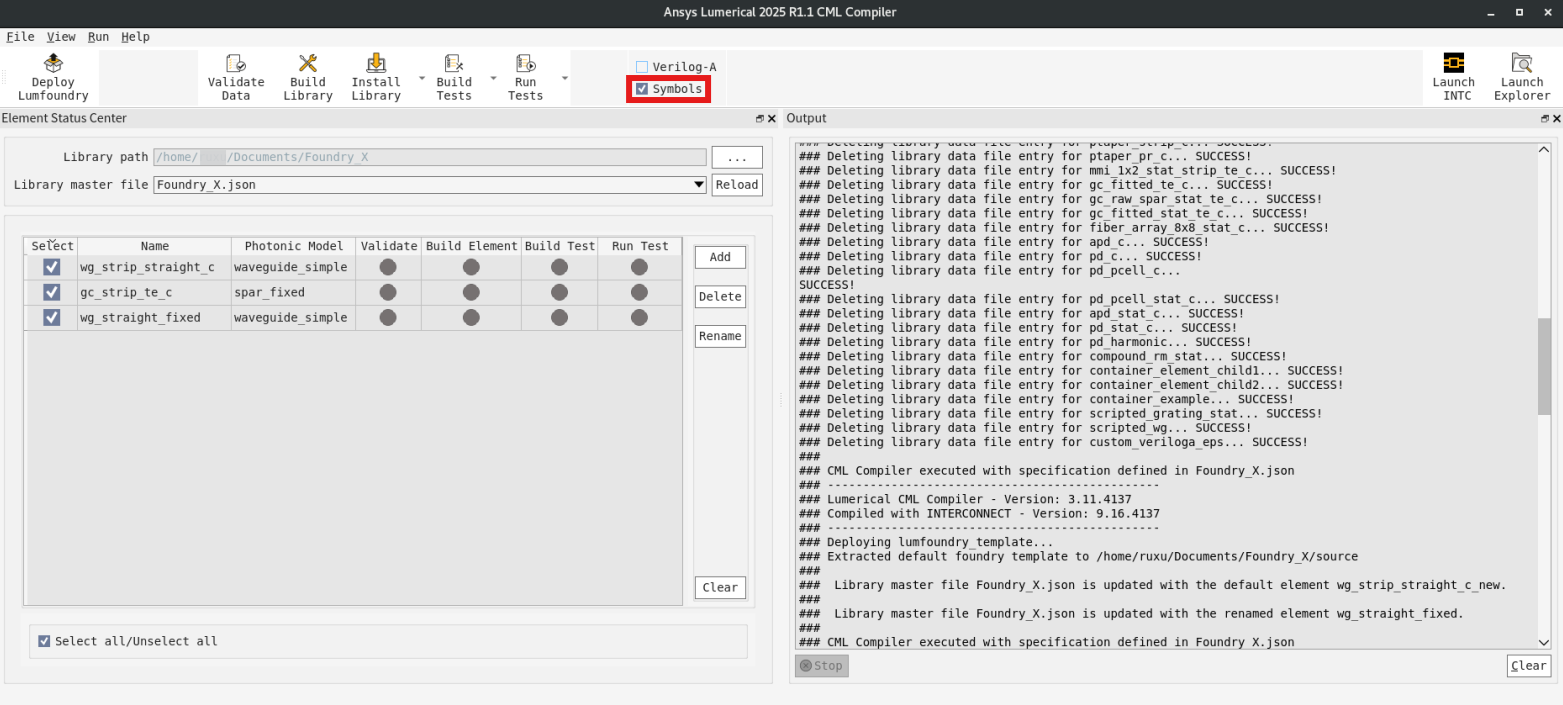Uncheck gc_strip_te_c selection box
The height and width of the screenshot is (705, 1563).
coord(51,292)
